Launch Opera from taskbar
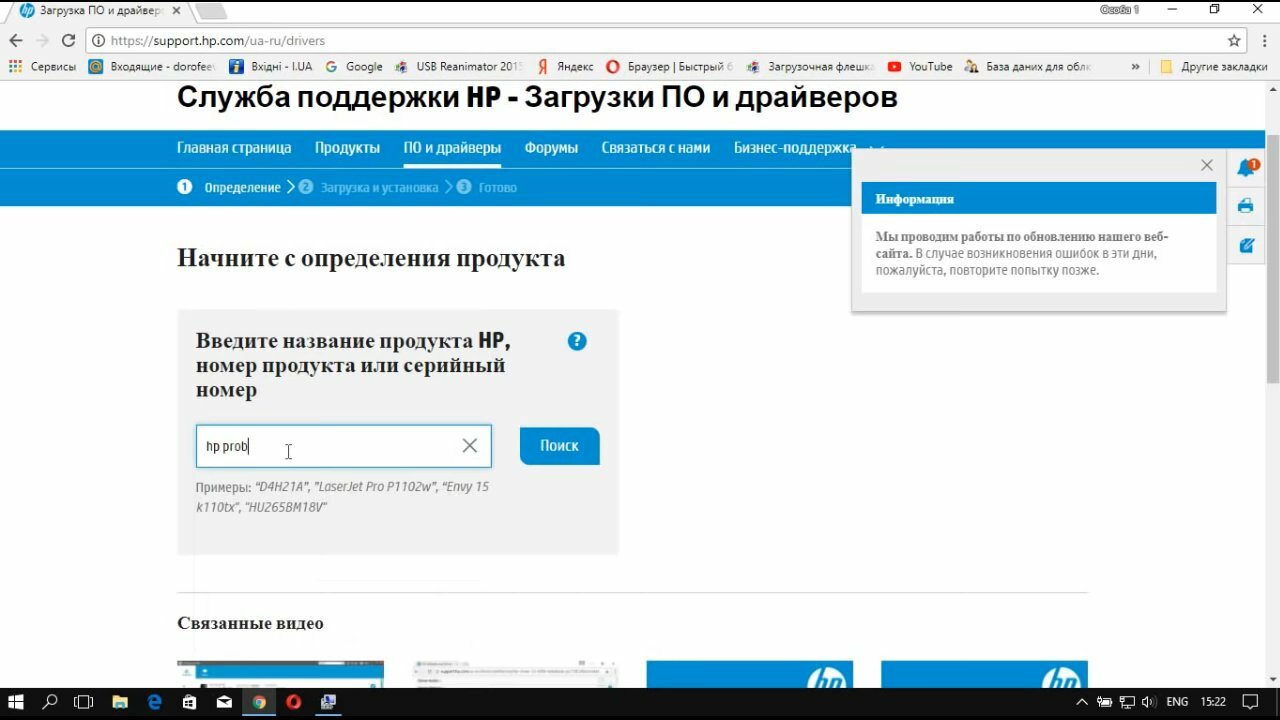Image resolution: width=1280 pixels, height=720 pixels. point(294,702)
